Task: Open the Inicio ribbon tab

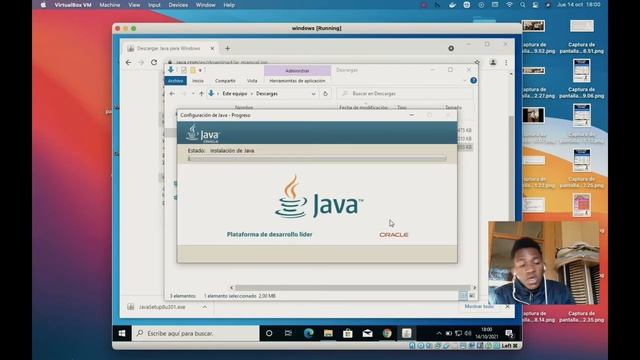Action: [x=198, y=81]
